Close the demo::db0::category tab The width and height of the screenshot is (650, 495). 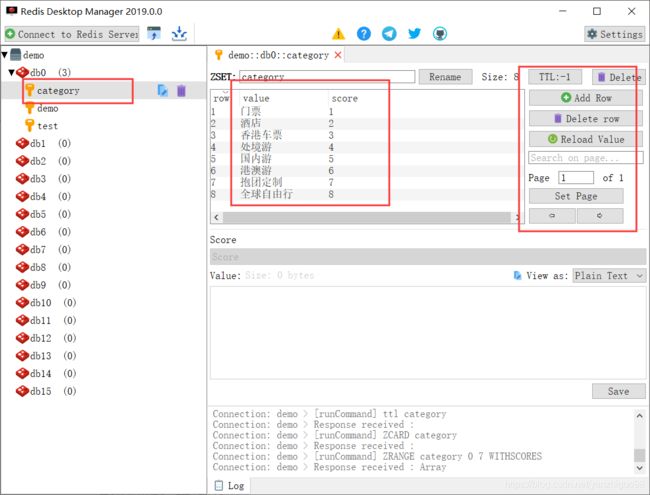(x=338, y=55)
